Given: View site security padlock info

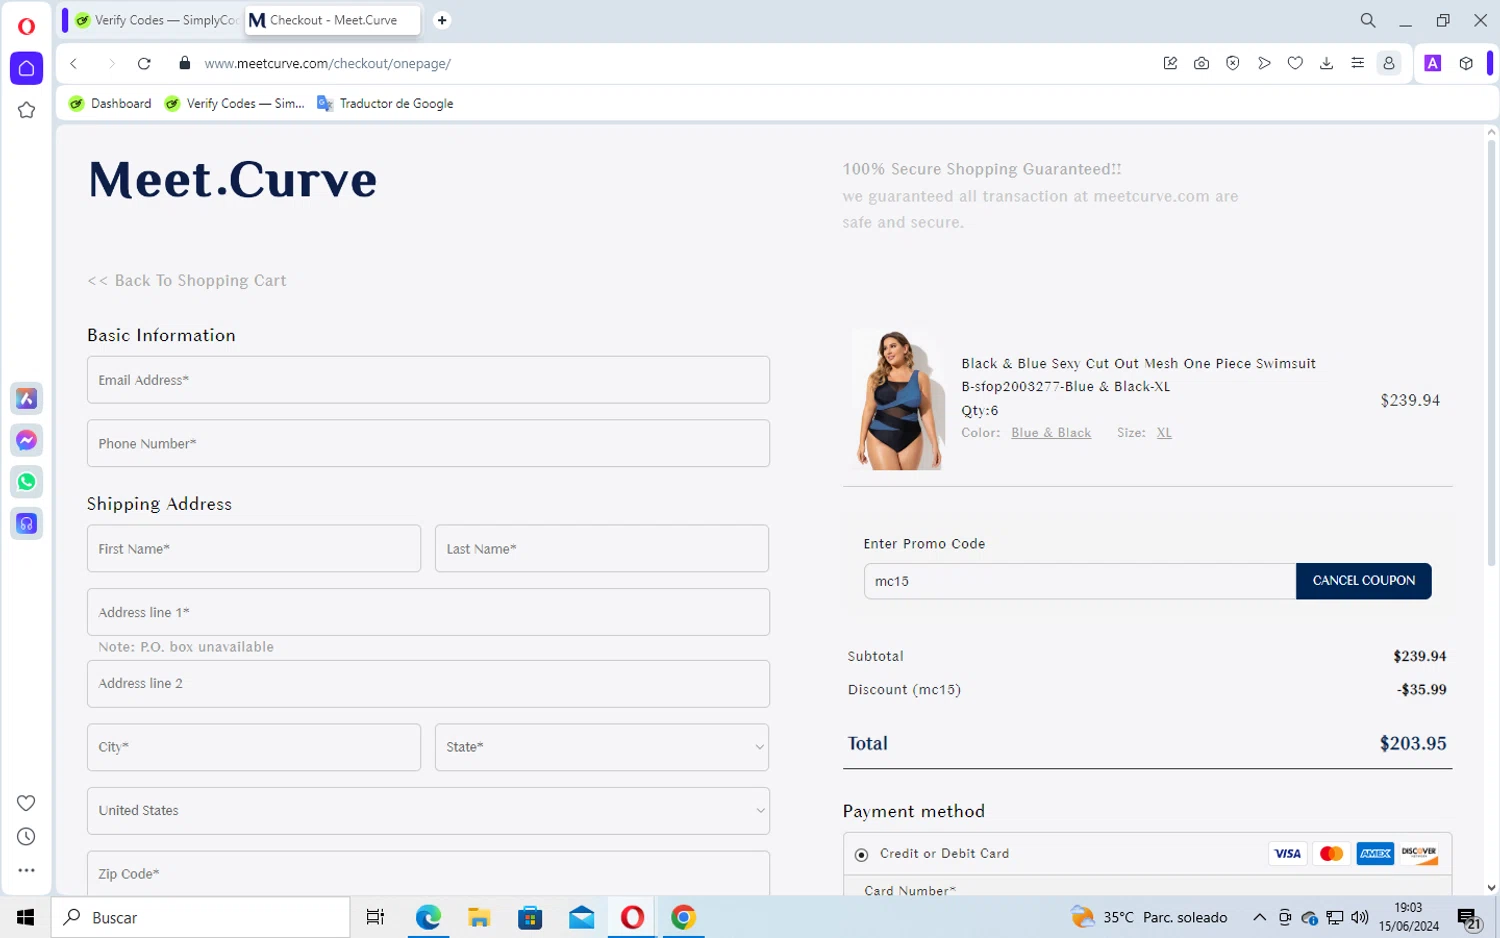Looking at the screenshot, I should tap(184, 63).
